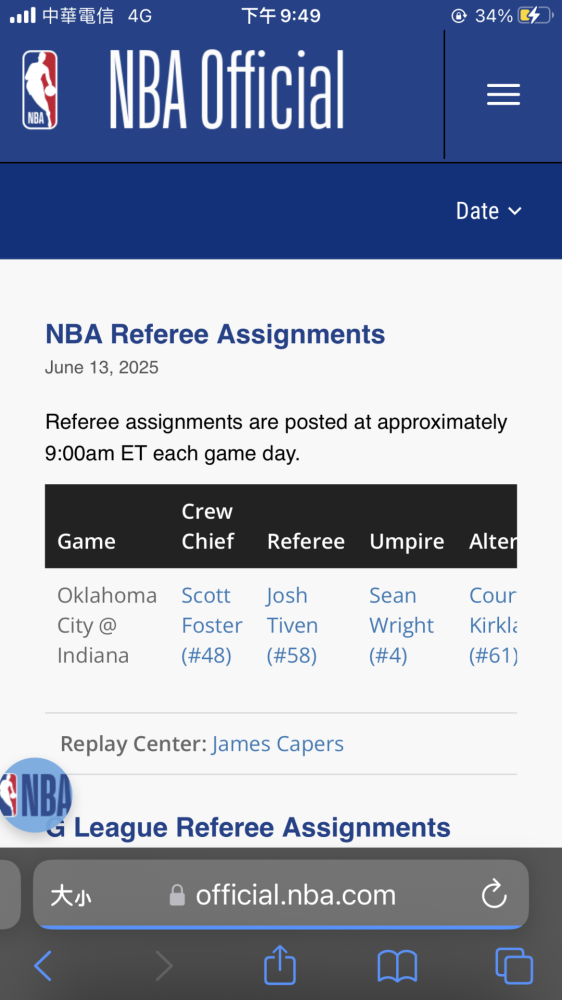Open the text size menu in the address bar
The width and height of the screenshot is (562, 1000).
[x=71, y=896]
